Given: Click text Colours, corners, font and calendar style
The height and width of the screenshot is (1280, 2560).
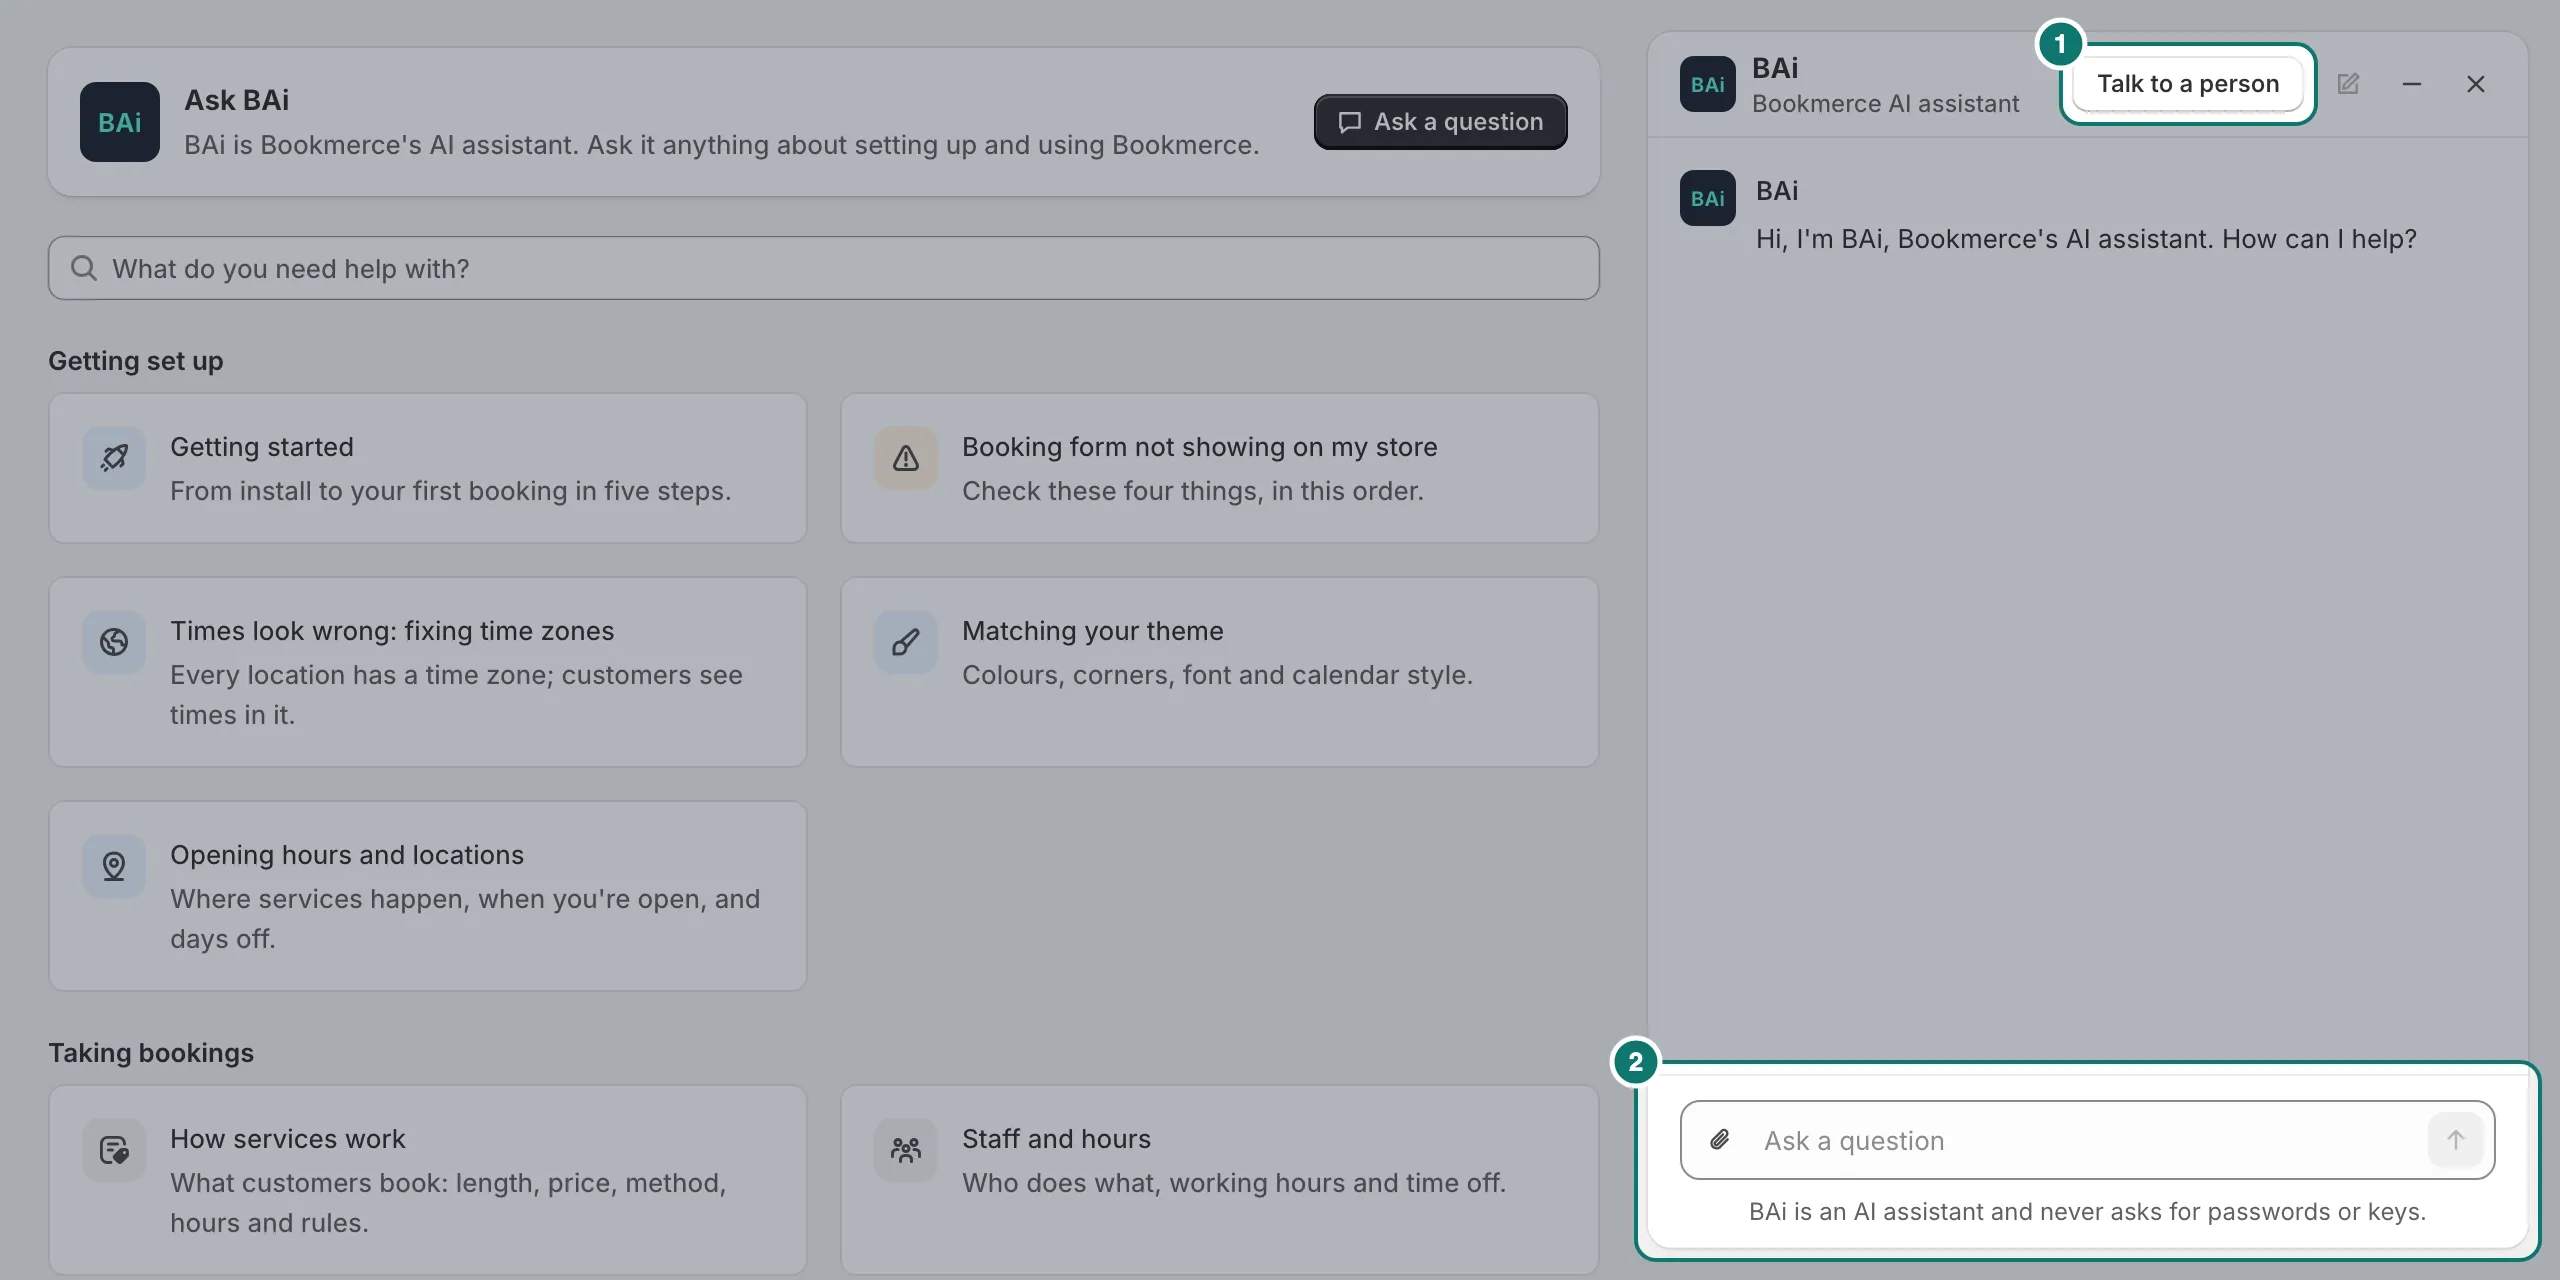Looking at the screenshot, I should [x=1218, y=675].
